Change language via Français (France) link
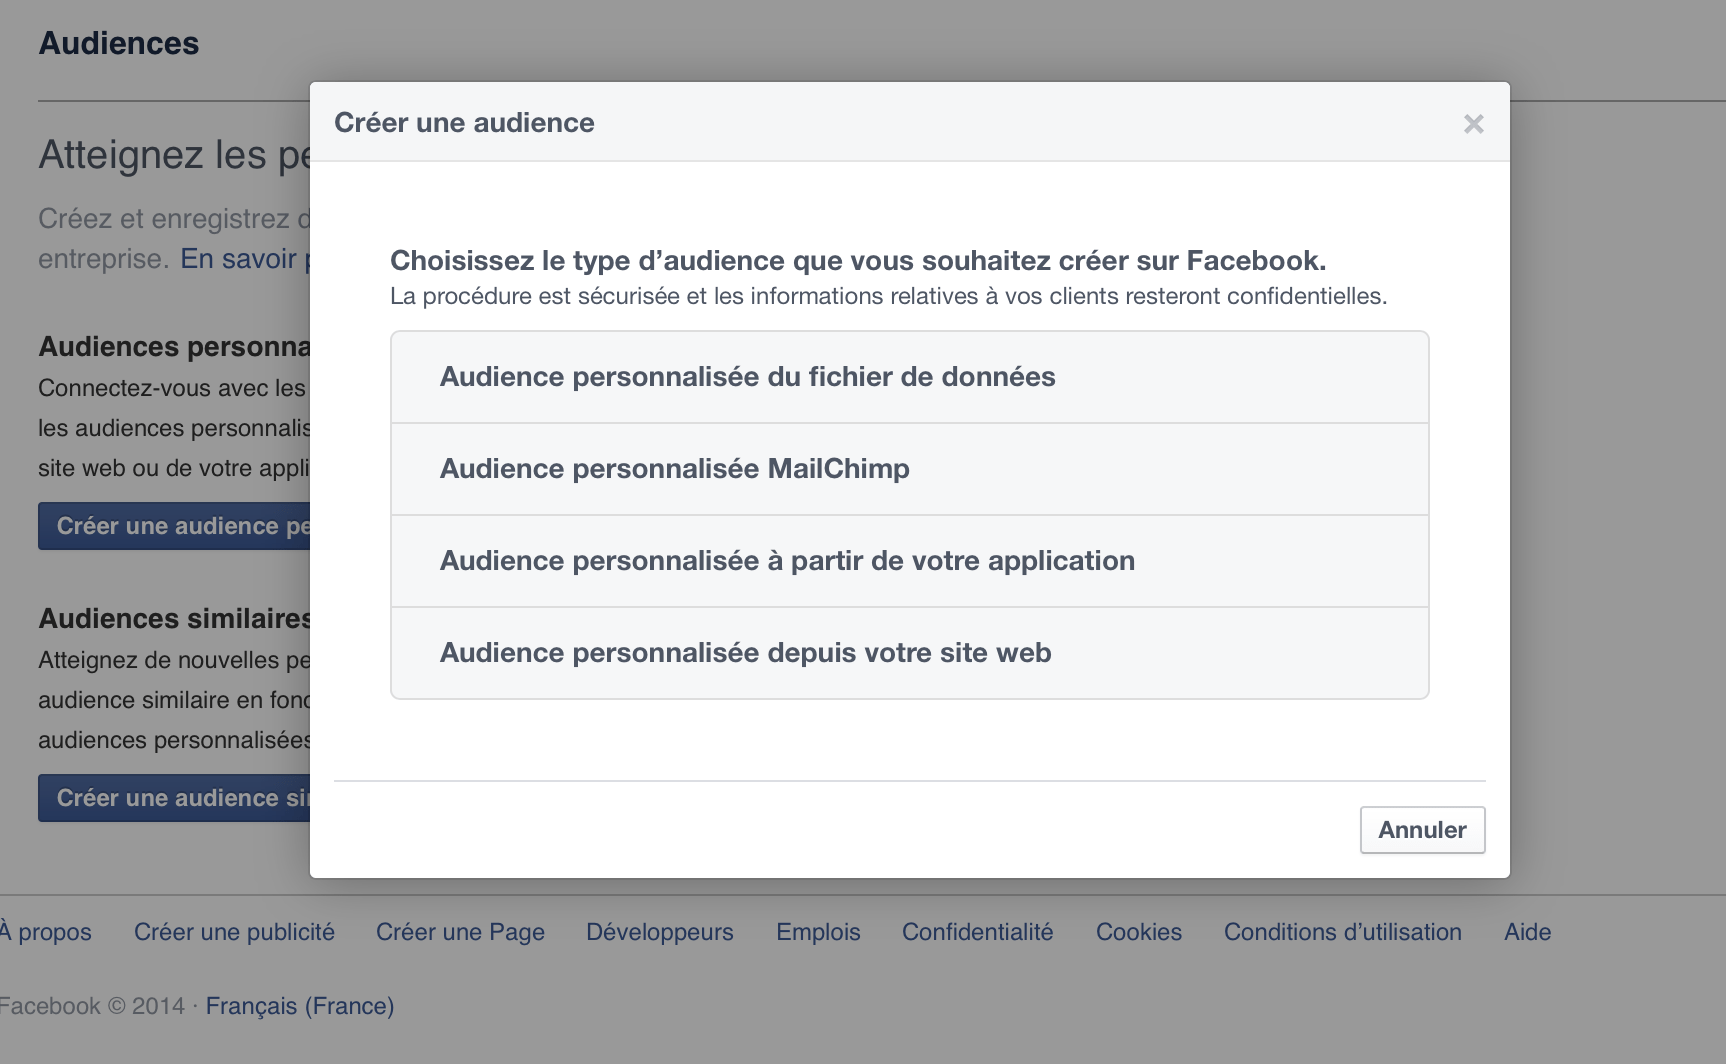Image resolution: width=1726 pixels, height=1064 pixels. click(x=300, y=1006)
